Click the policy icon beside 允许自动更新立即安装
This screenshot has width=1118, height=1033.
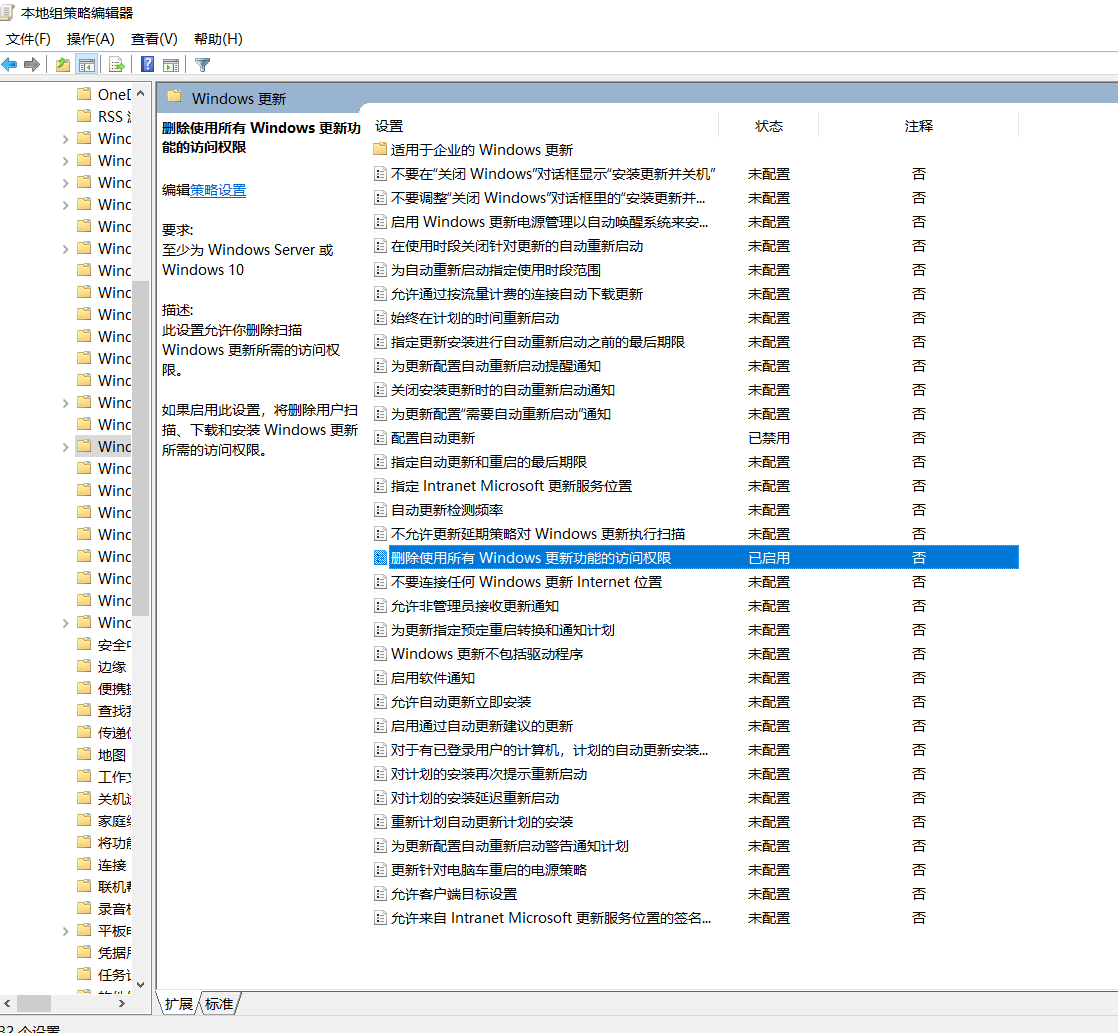point(381,702)
